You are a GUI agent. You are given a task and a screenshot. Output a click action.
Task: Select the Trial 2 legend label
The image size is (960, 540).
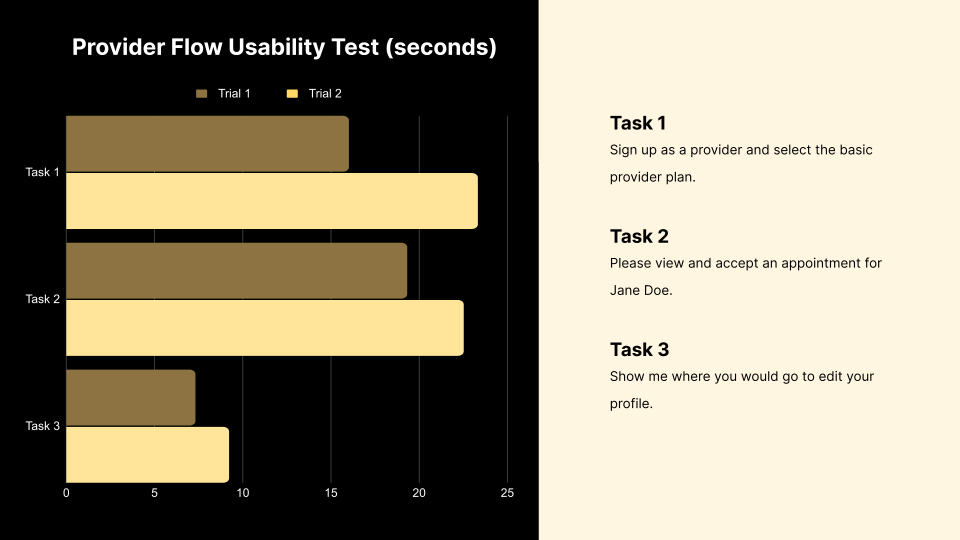pyautogui.click(x=325, y=93)
